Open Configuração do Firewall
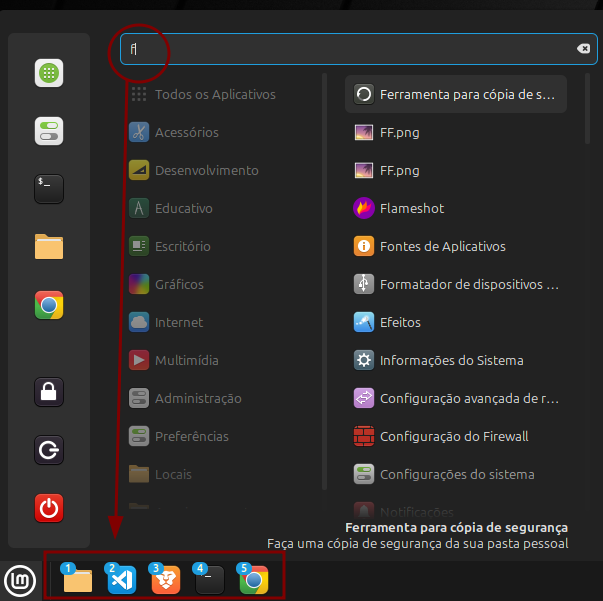603x601 pixels. [x=453, y=436]
